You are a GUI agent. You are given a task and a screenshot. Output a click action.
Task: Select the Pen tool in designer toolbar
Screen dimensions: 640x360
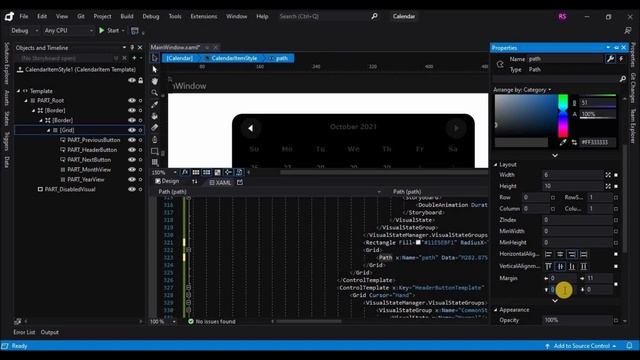(x=155, y=139)
